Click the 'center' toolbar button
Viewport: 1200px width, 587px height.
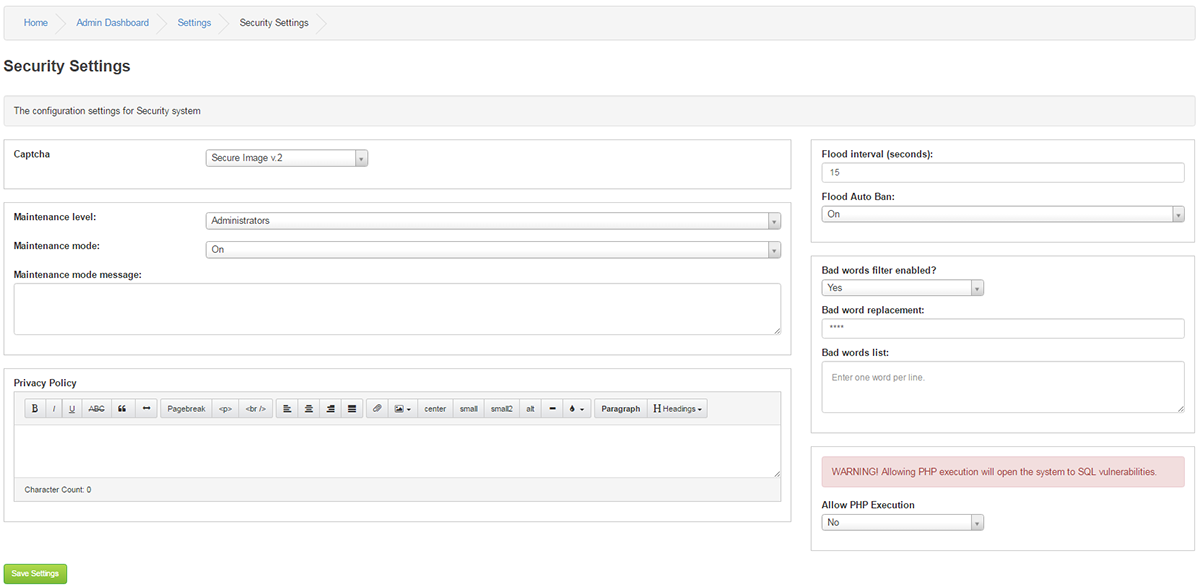pyautogui.click(x=435, y=408)
